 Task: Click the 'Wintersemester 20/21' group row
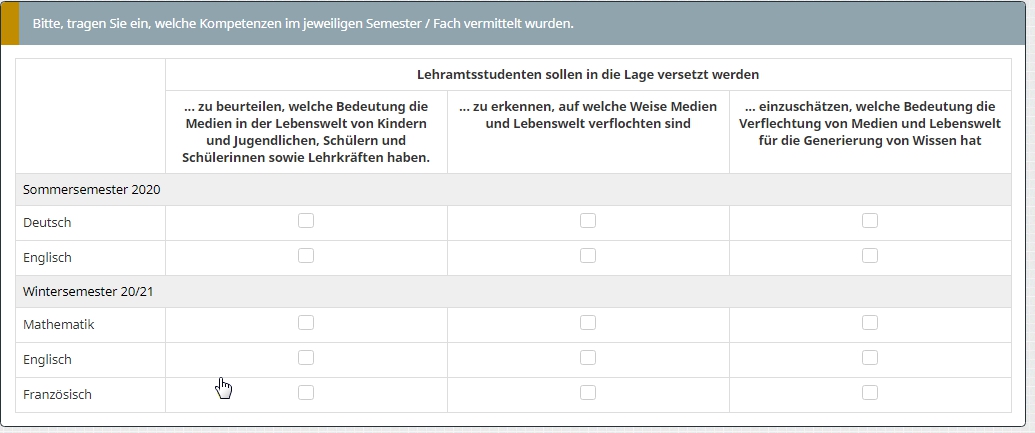point(88,291)
